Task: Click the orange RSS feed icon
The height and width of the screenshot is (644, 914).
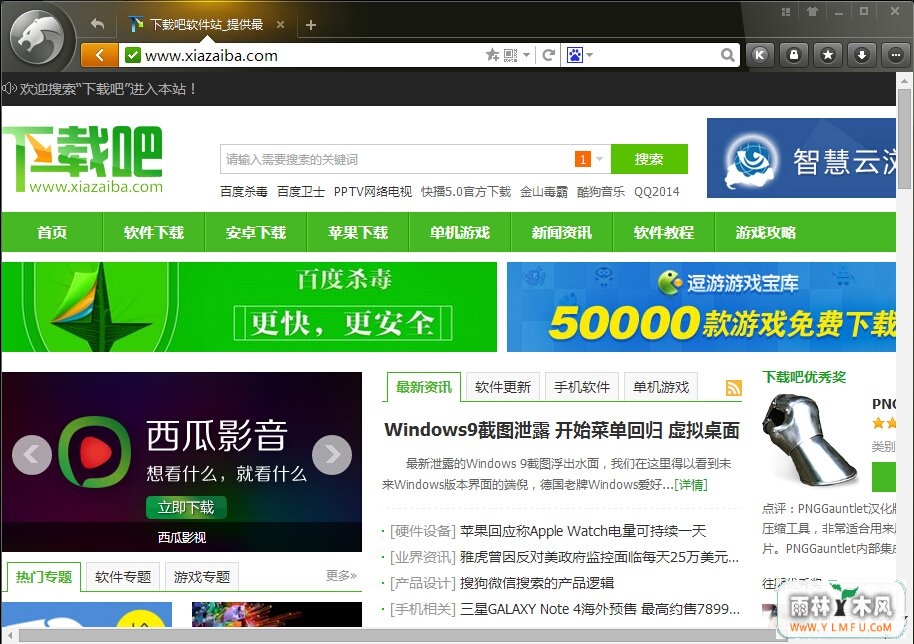Action: 733,388
